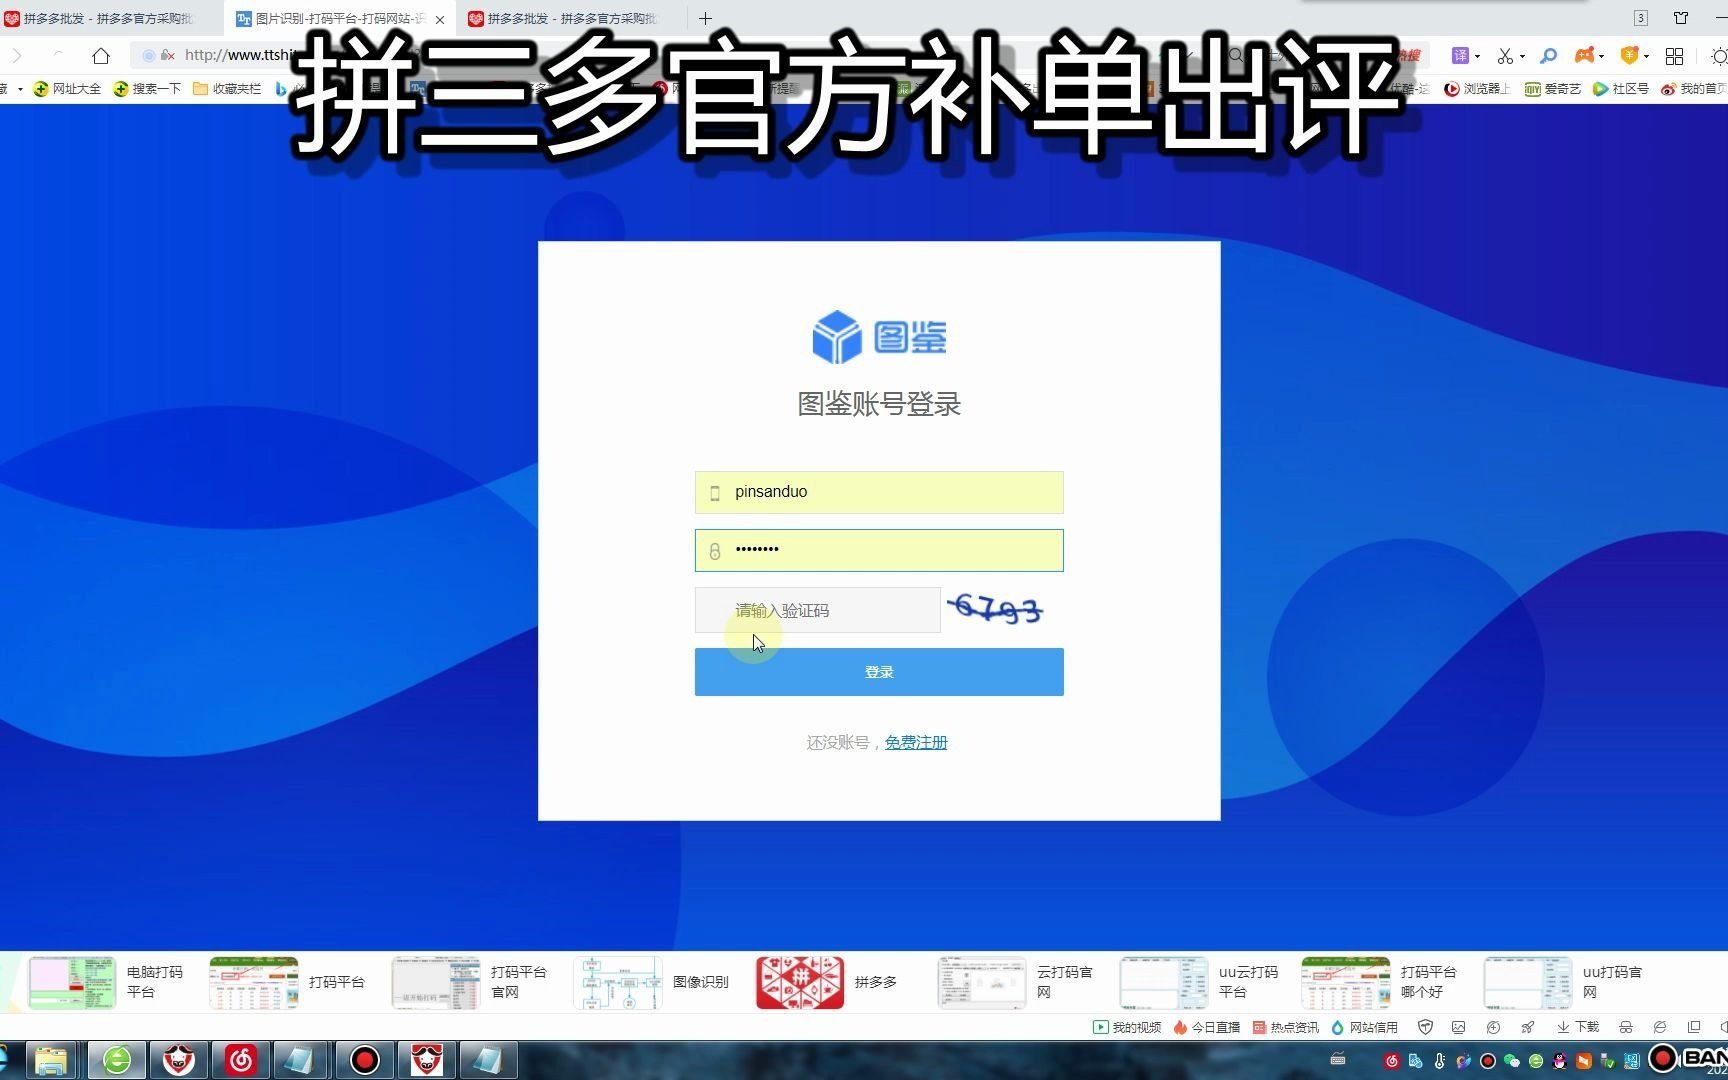The height and width of the screenshot is (1080, 1728).
Task: Click the QQ penguin tray icon
Action: 1560,1061
